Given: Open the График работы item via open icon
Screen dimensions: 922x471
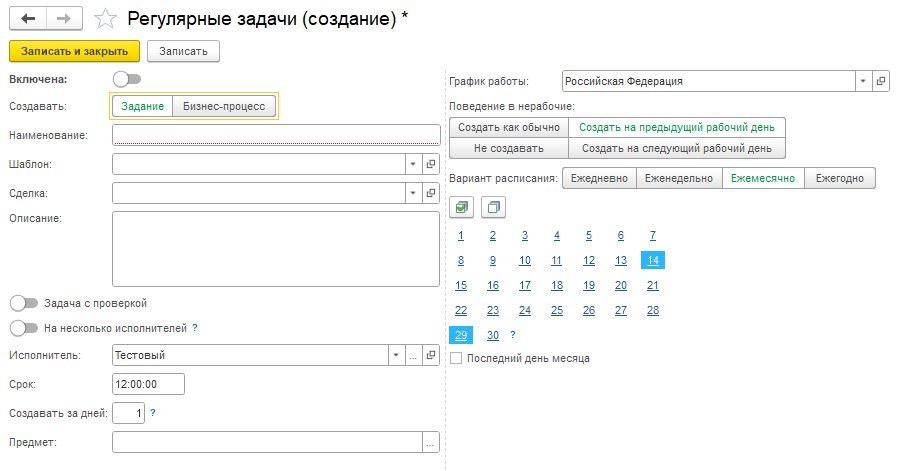Looking at the screenshot, I should pyautogui.click(x=880, y=81).
